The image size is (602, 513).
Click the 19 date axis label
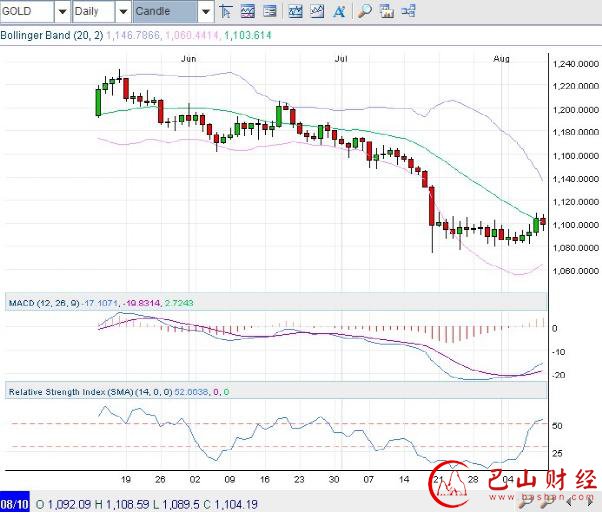126,480
